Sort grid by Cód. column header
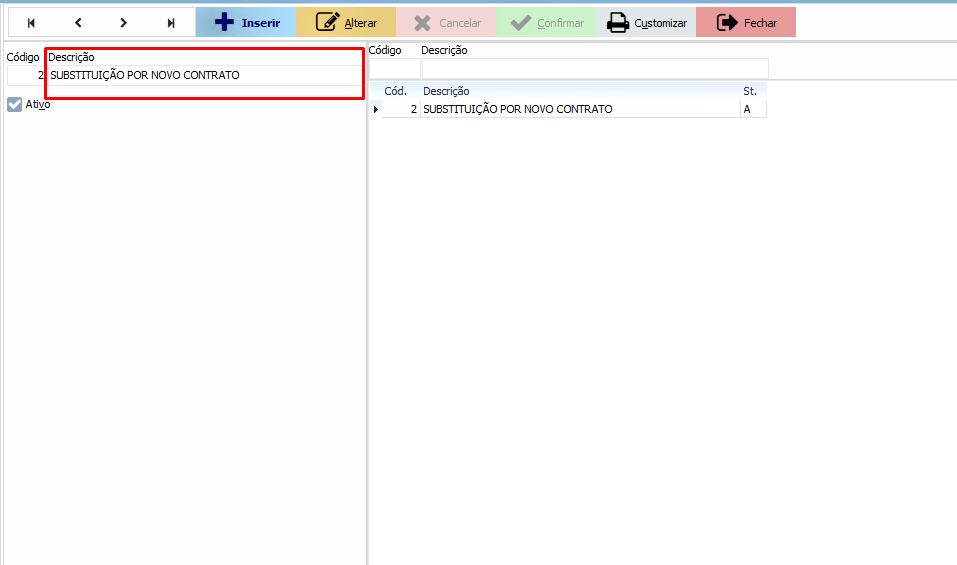The height and width of the screenshot is (565, 957). click(x=396, y=91)
